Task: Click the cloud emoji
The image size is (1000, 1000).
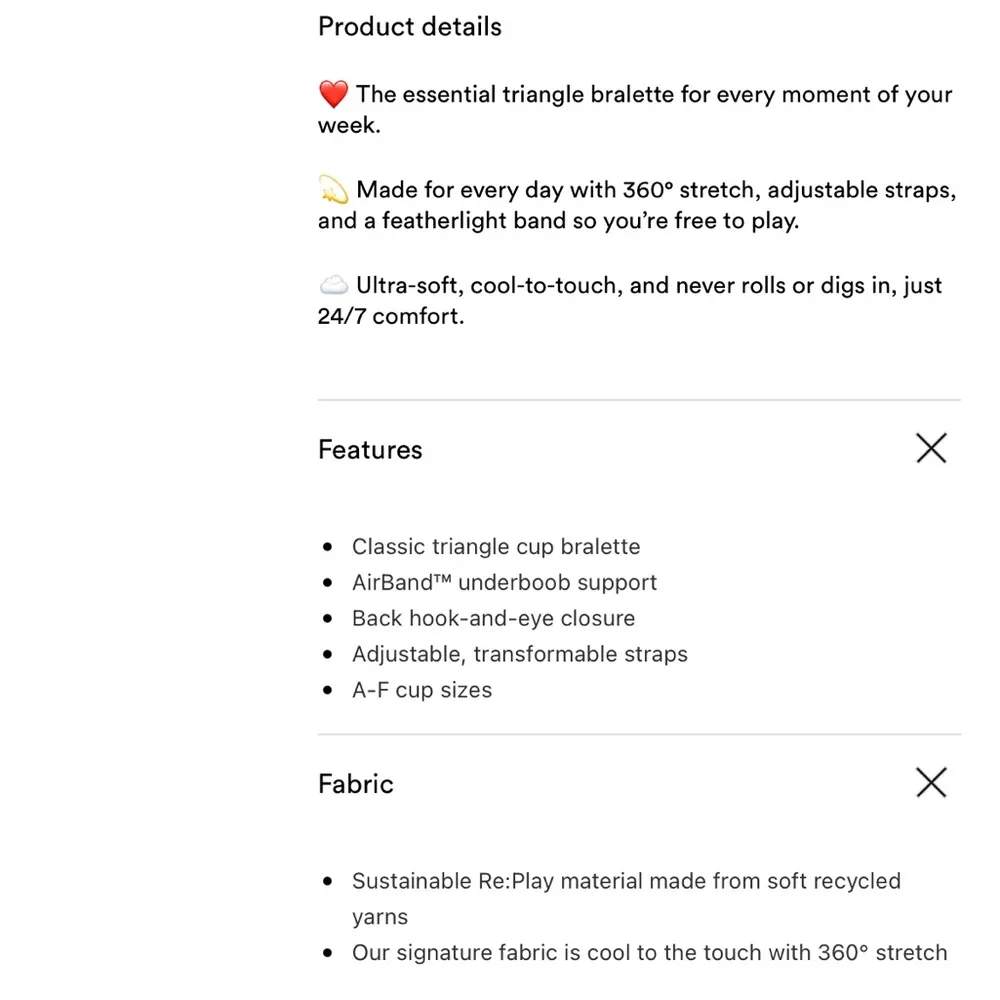Action: [333, 286]
